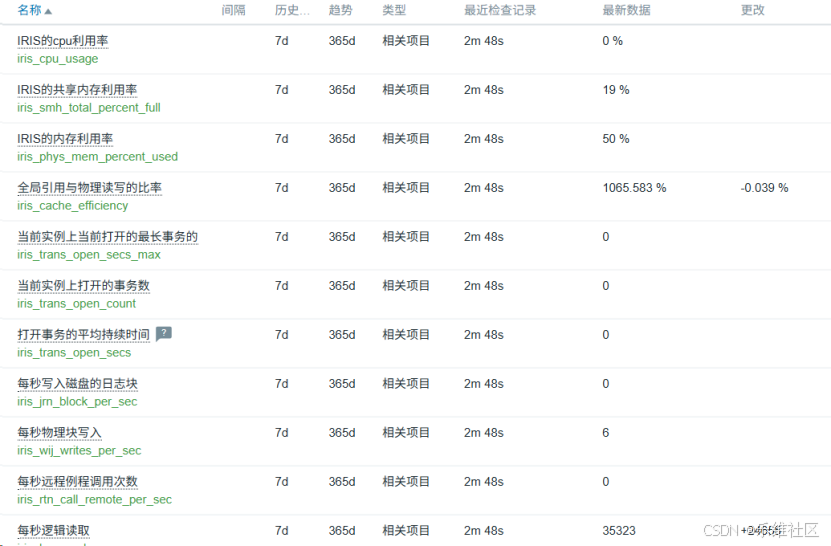Select the key iris_phys_mem_percent_used
The height and width of the screenshot is (546, 831).
coord(98,157)
